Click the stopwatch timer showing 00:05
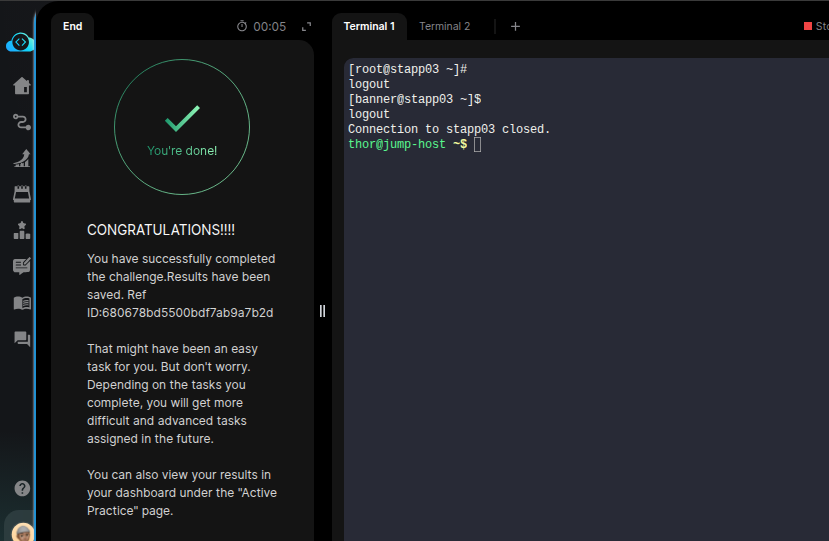This screenshot has height=541, width=829. 261,27
